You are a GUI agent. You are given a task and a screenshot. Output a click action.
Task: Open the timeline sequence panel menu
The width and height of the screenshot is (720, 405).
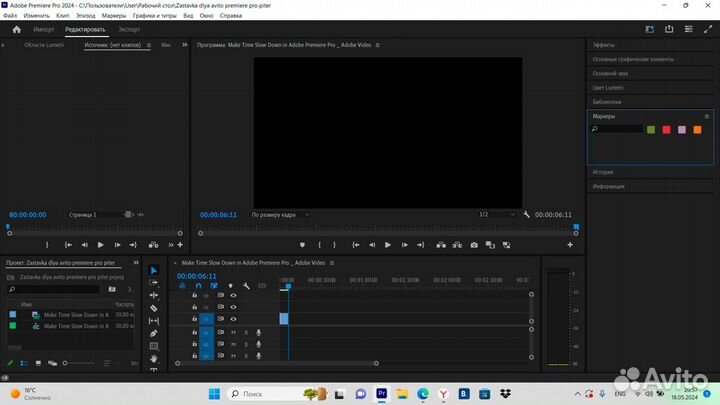pyautogui.click(x=332, y=263)
